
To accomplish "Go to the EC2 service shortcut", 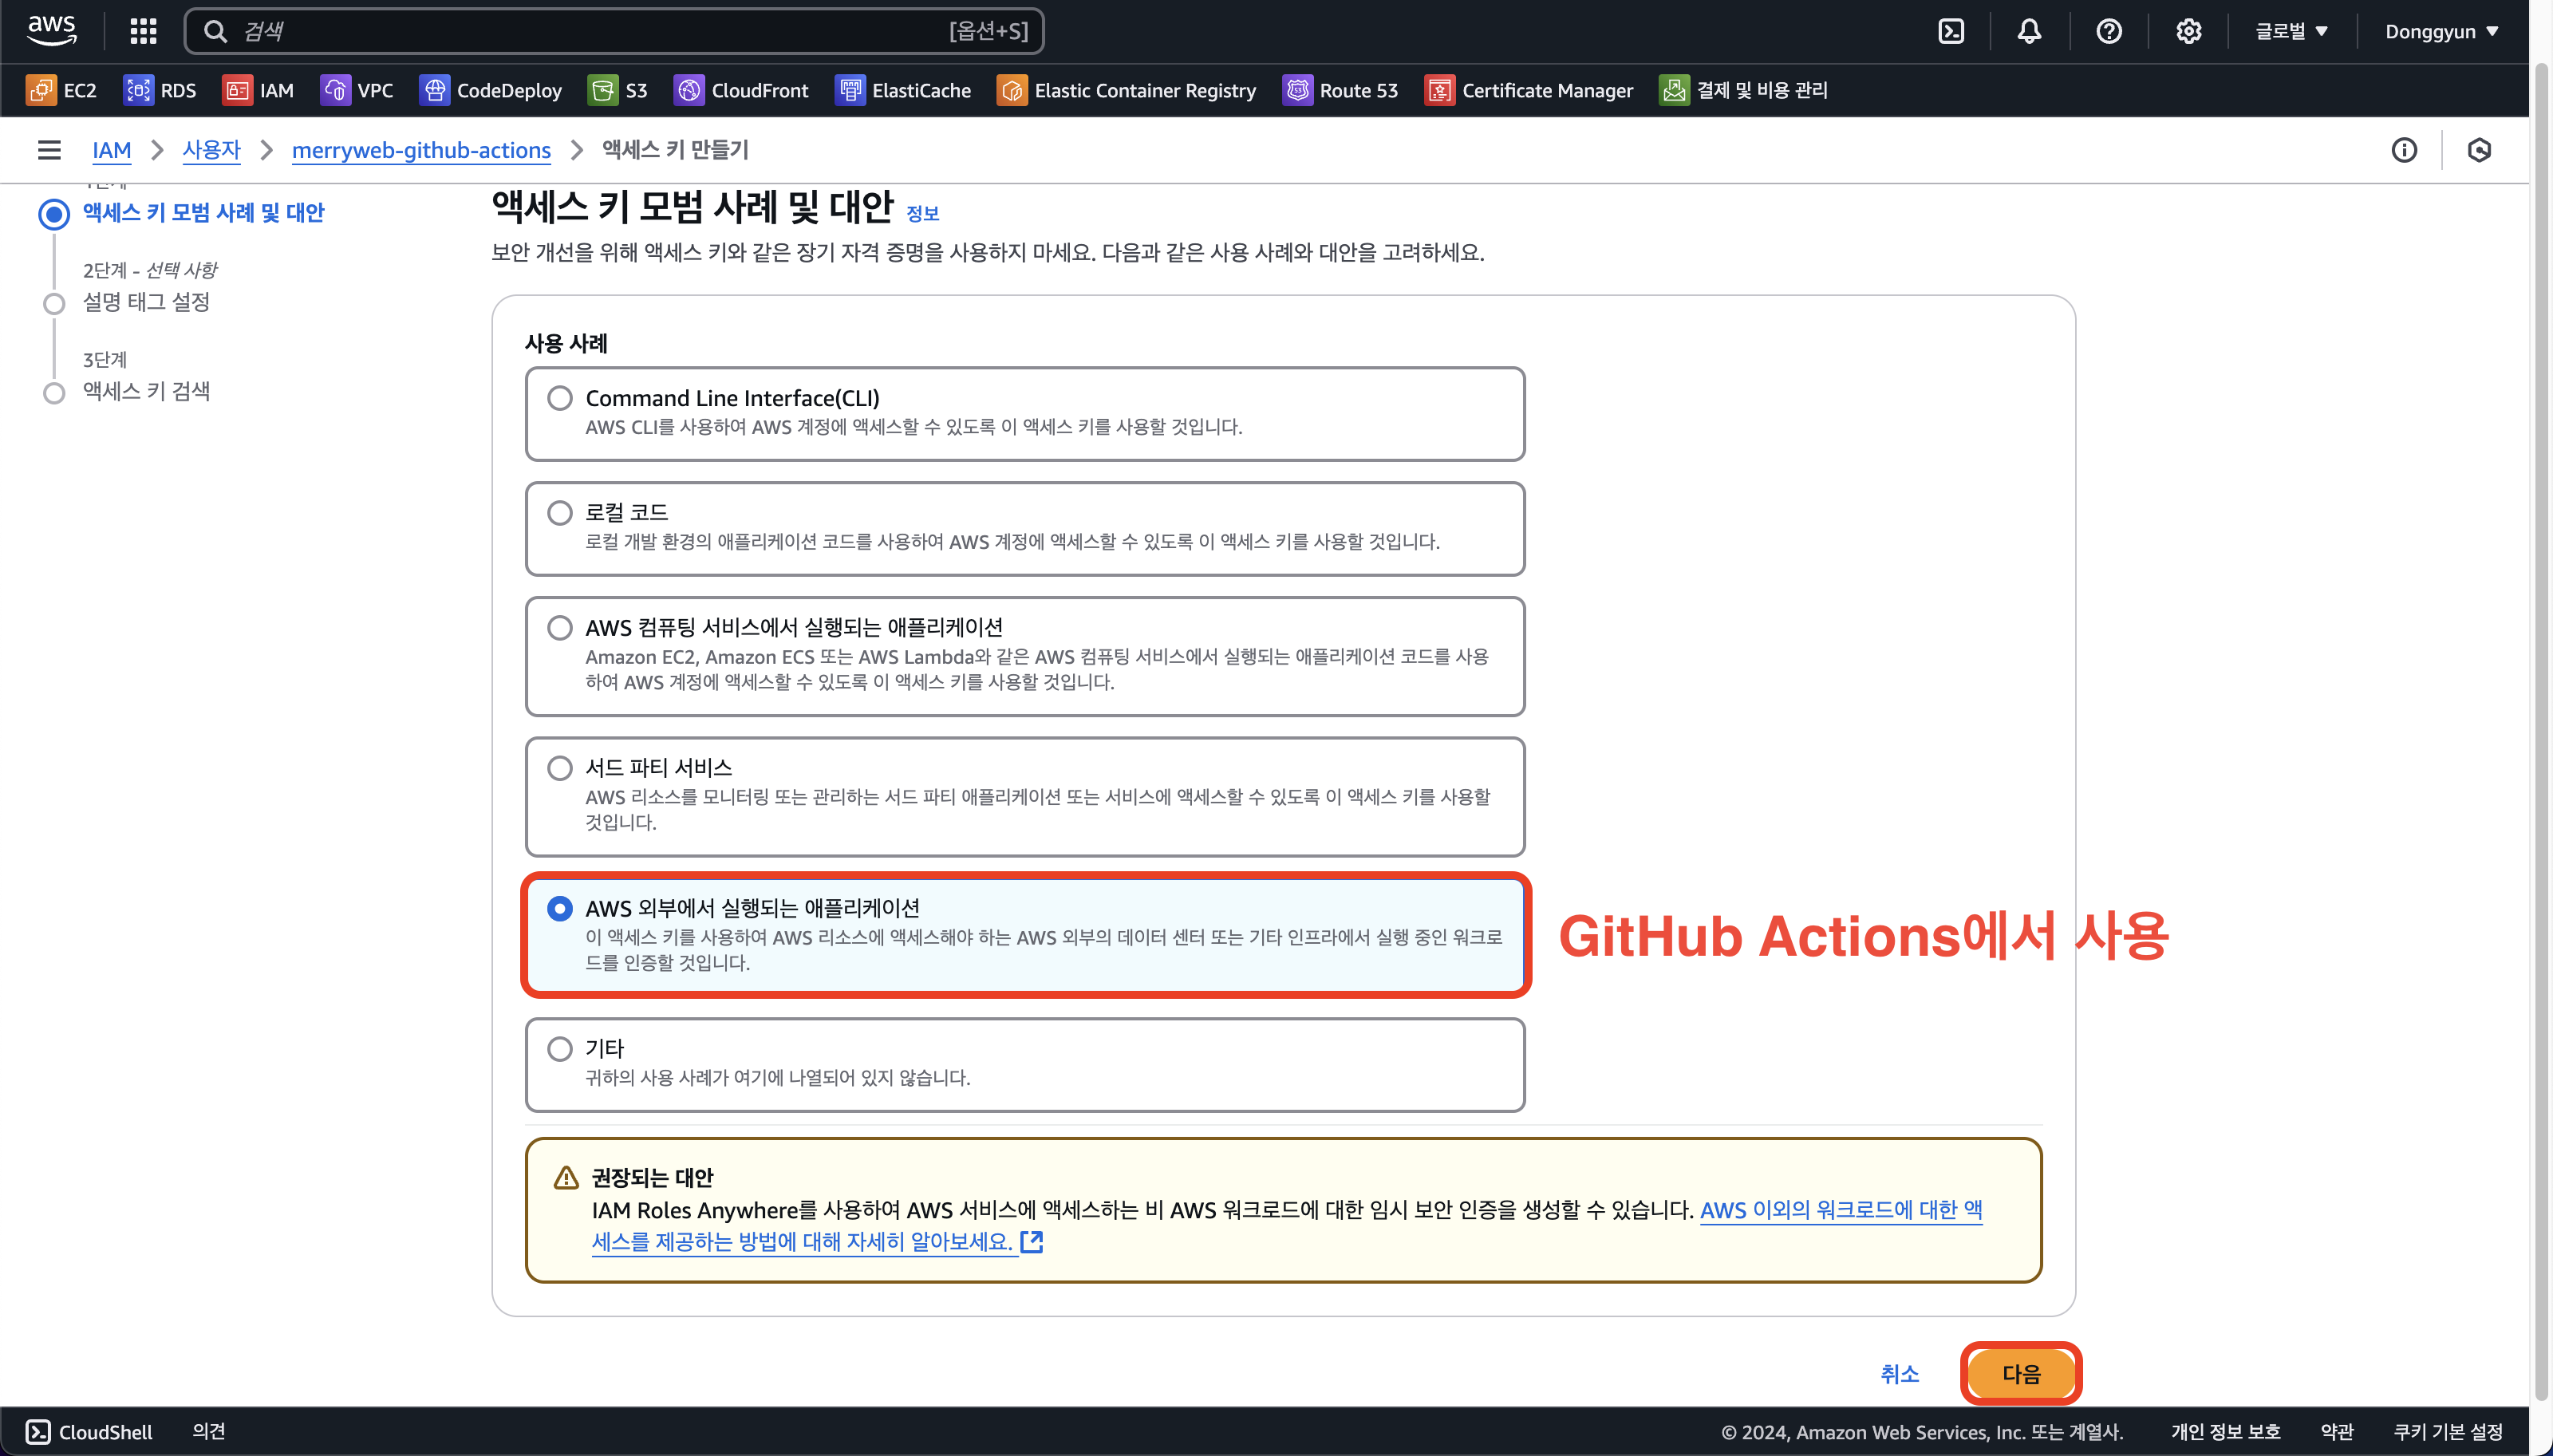I will click(62, 90).
